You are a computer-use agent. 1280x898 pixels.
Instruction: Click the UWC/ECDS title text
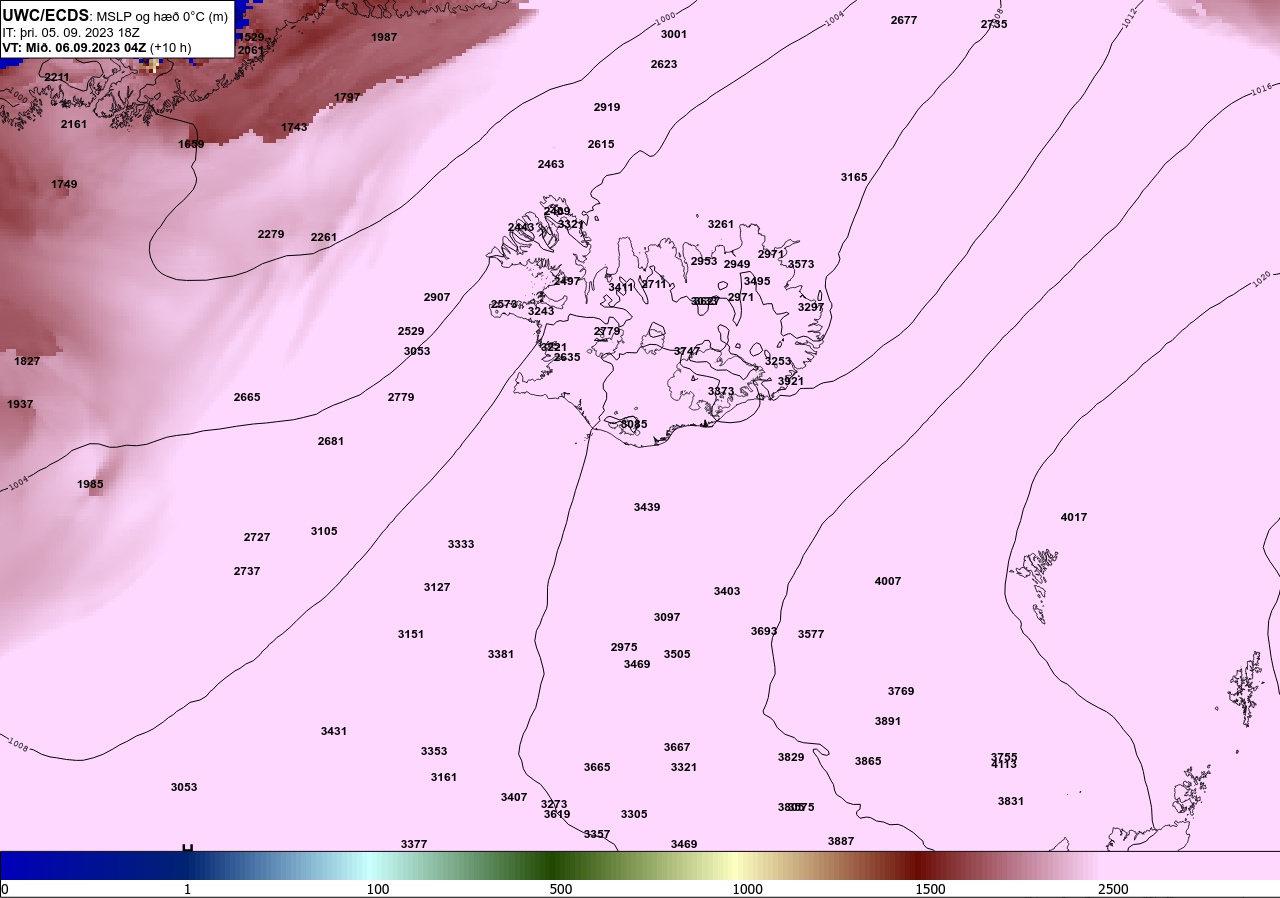coord(46,15)
